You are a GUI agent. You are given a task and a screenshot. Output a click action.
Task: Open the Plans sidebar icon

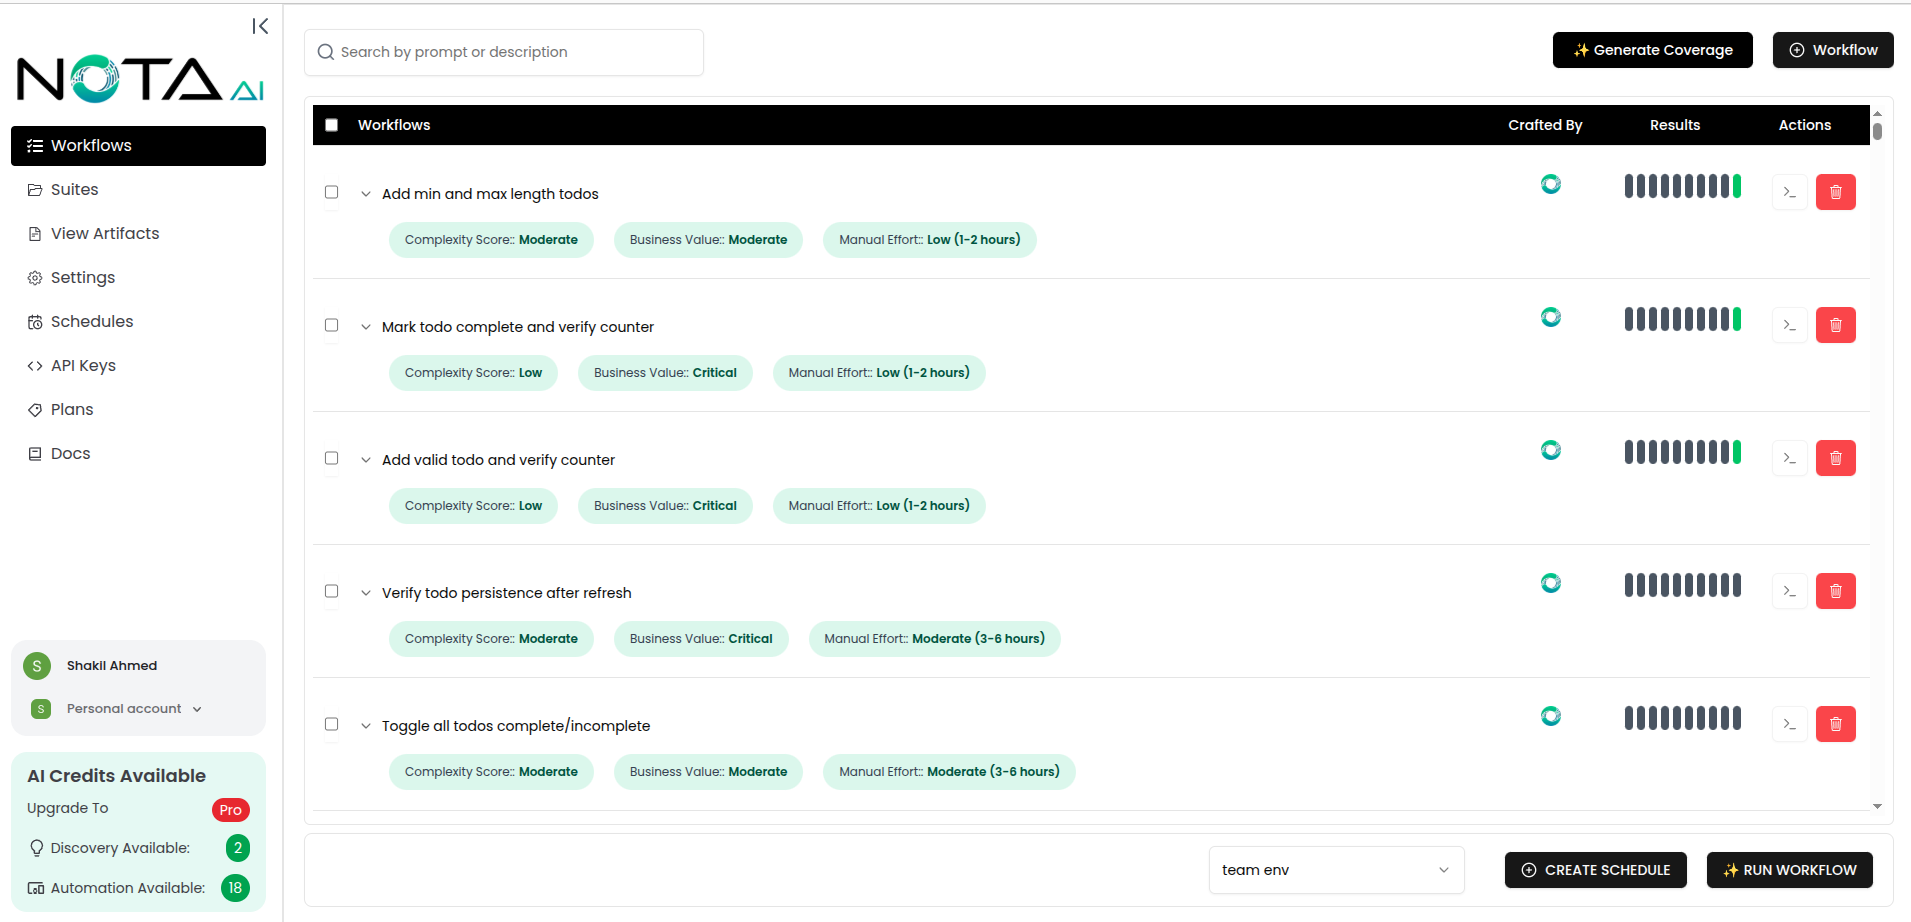click(x=35, y=409)
